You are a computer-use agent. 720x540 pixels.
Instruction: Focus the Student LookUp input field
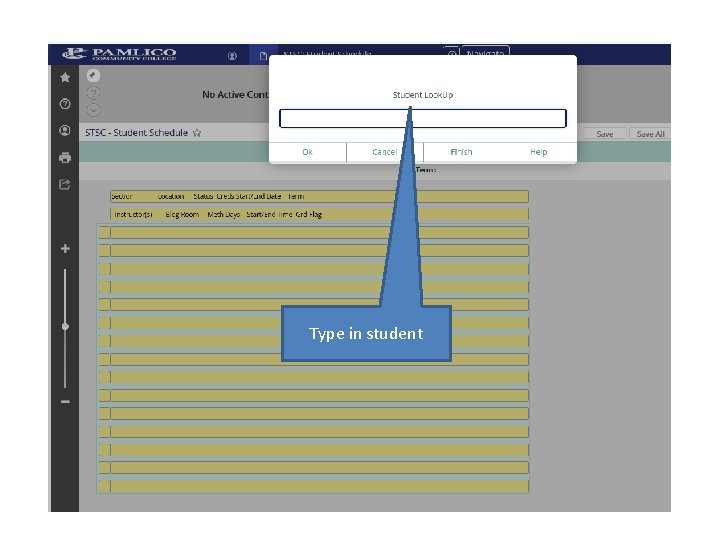tap(422, 118)
